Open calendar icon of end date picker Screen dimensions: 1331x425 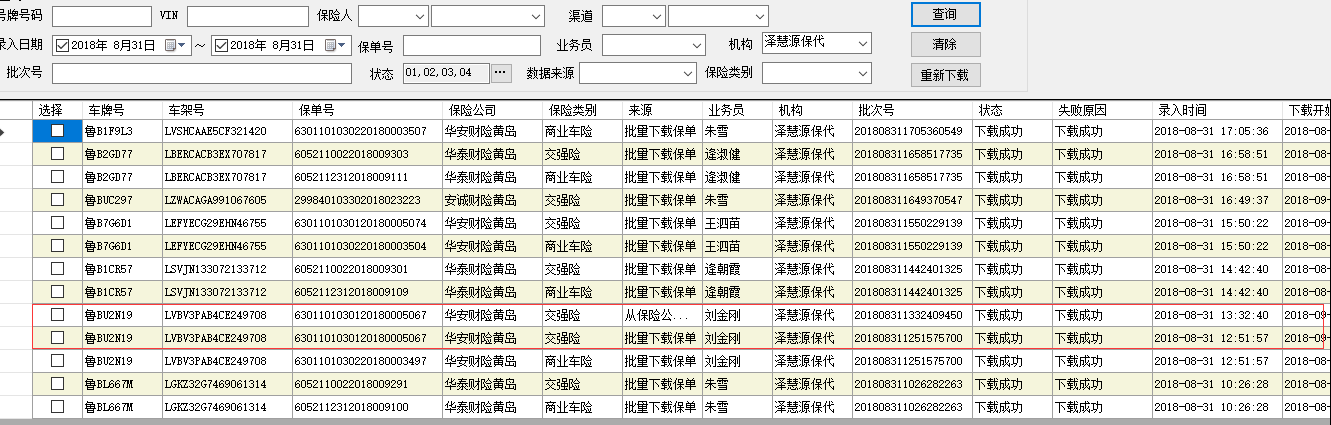[x=329, y=45]
